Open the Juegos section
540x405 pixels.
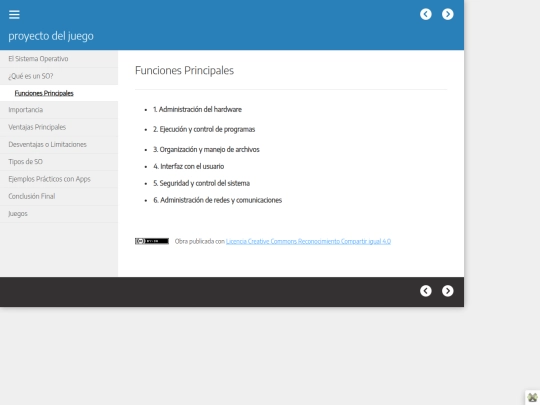[59, 214]
